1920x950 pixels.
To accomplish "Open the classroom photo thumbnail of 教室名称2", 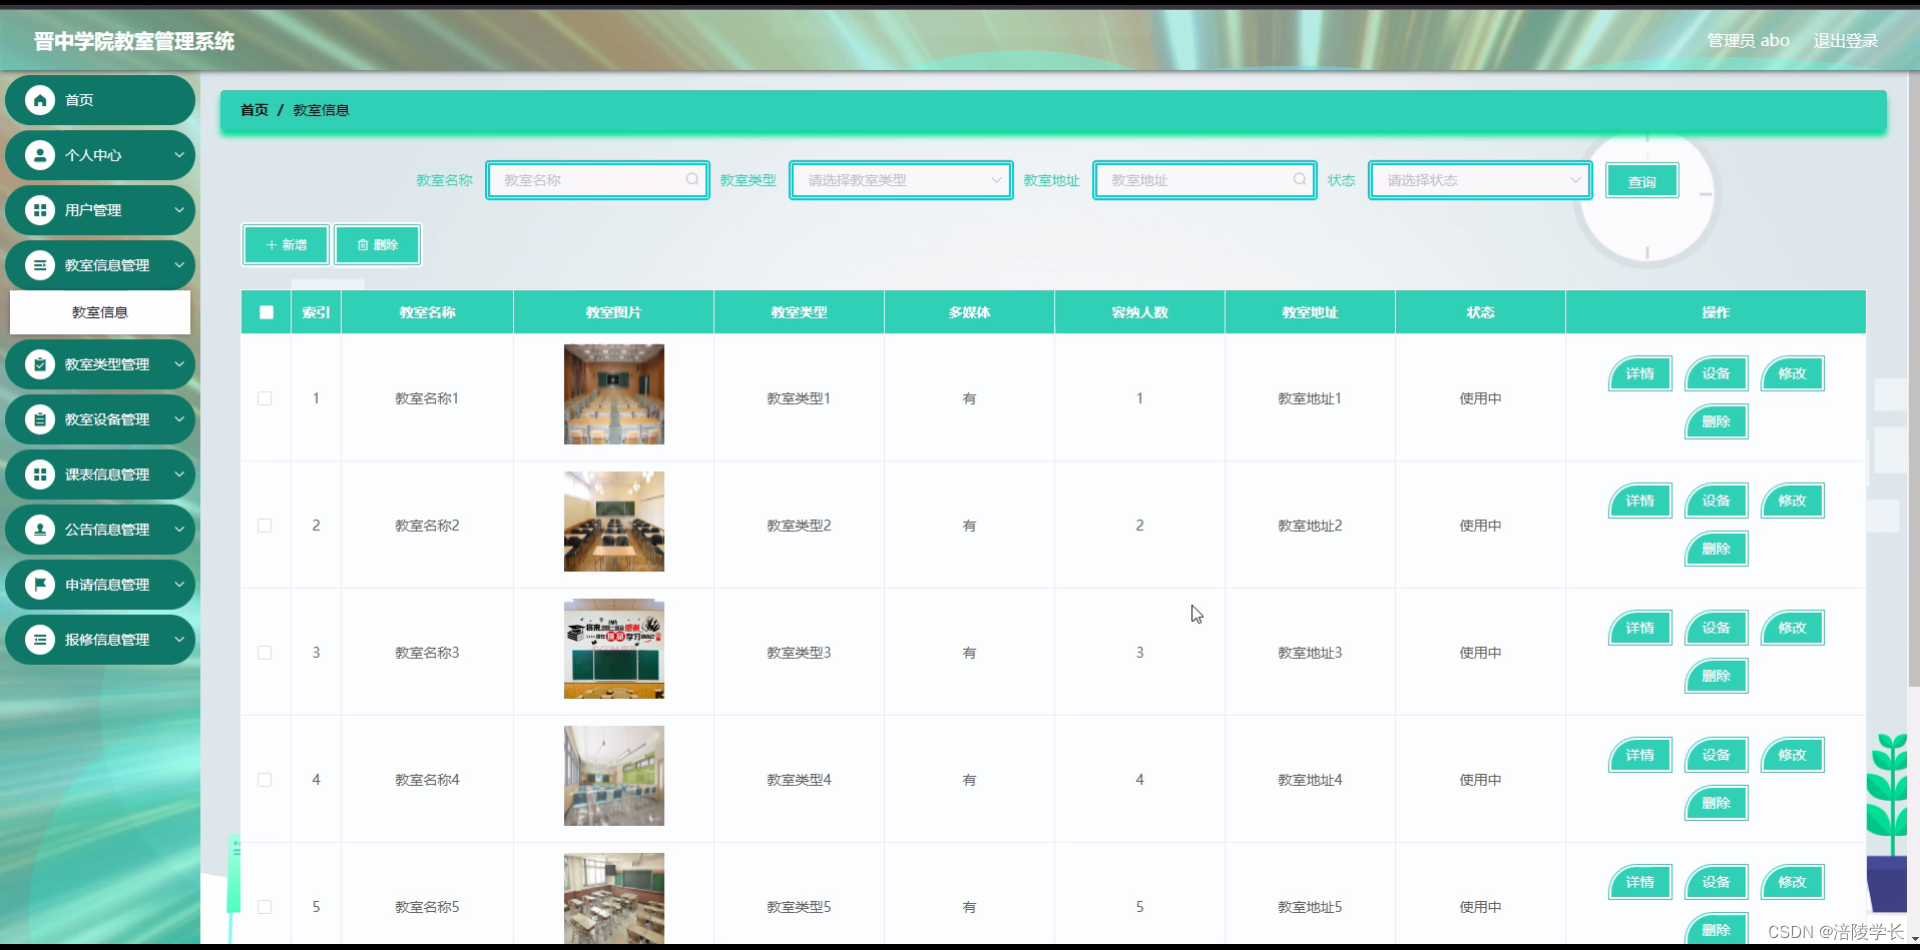I will 613,521.
